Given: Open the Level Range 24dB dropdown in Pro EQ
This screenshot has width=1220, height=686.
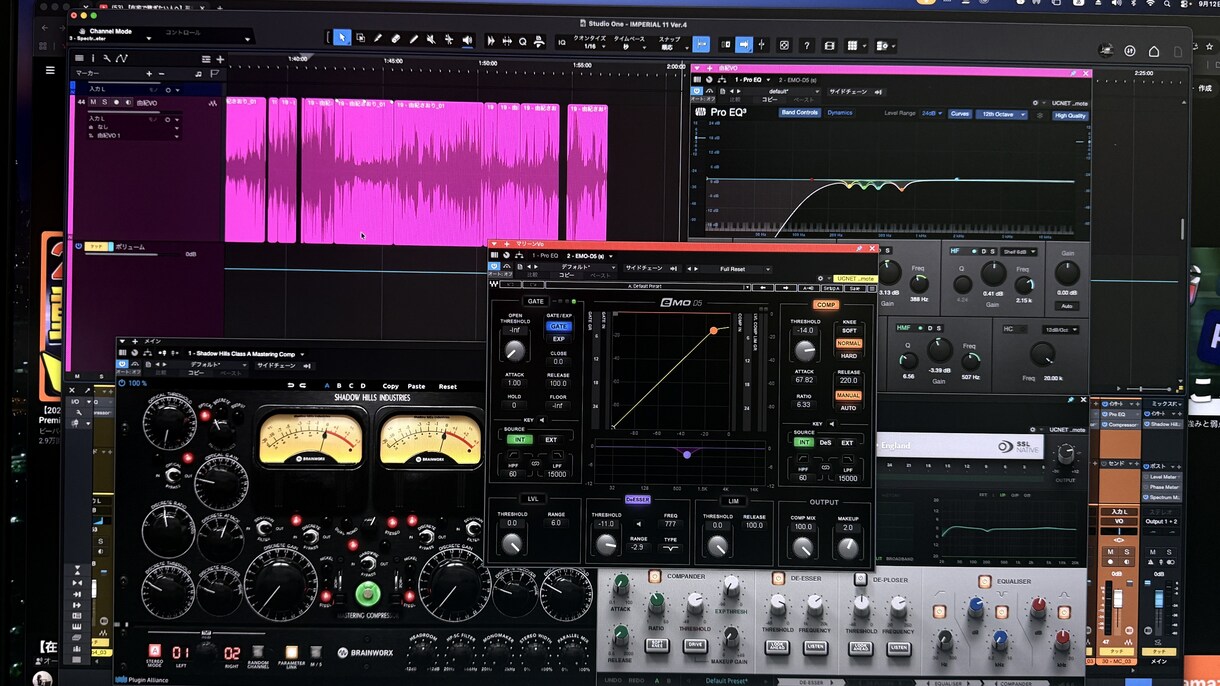Looking at the screenshot, I should coord(931,114).
